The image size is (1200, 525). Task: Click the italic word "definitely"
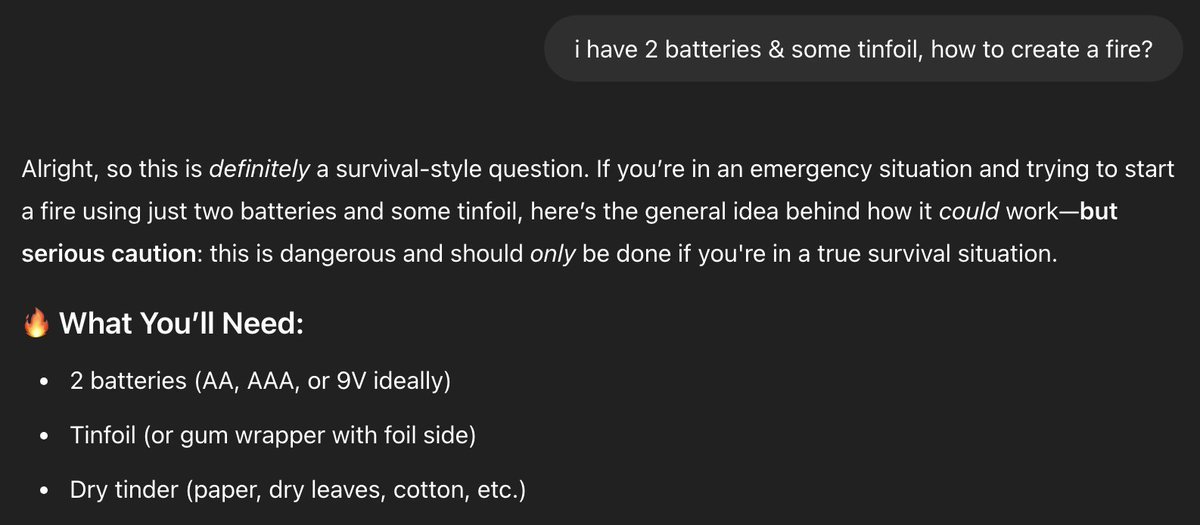[259, 169]
